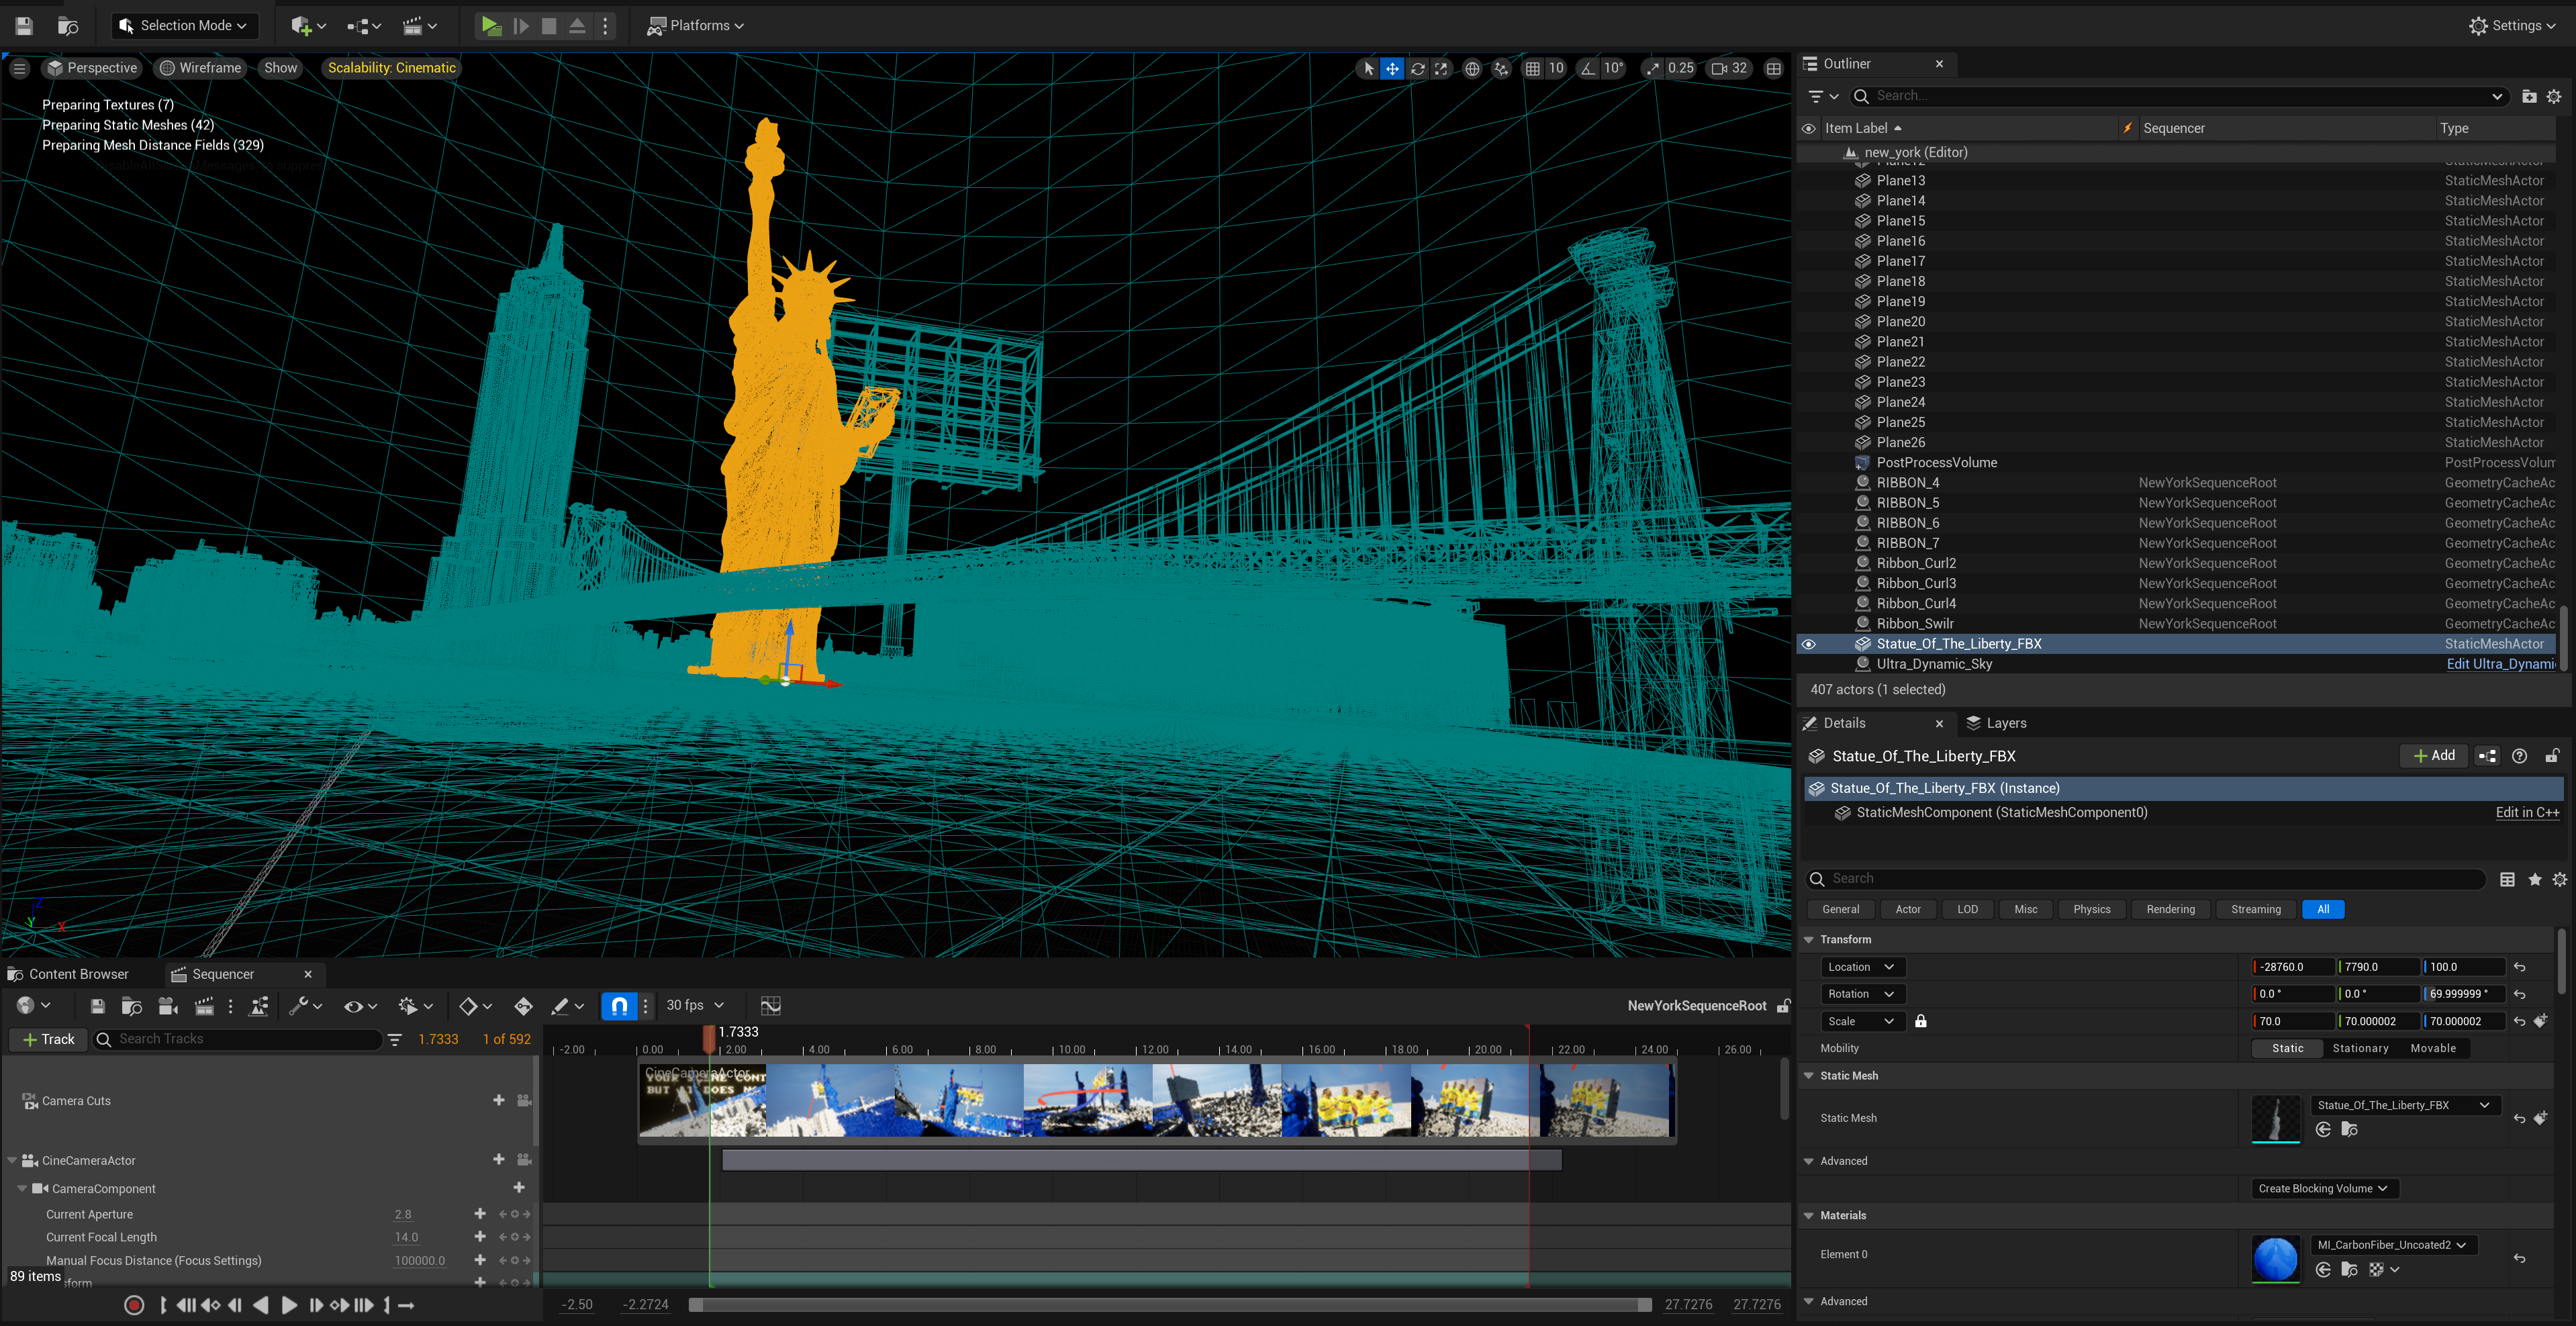Screen dimensions: 2576x1326
Task: Browse to the static mesh in Content Browser
Action: [2350, 1130]
